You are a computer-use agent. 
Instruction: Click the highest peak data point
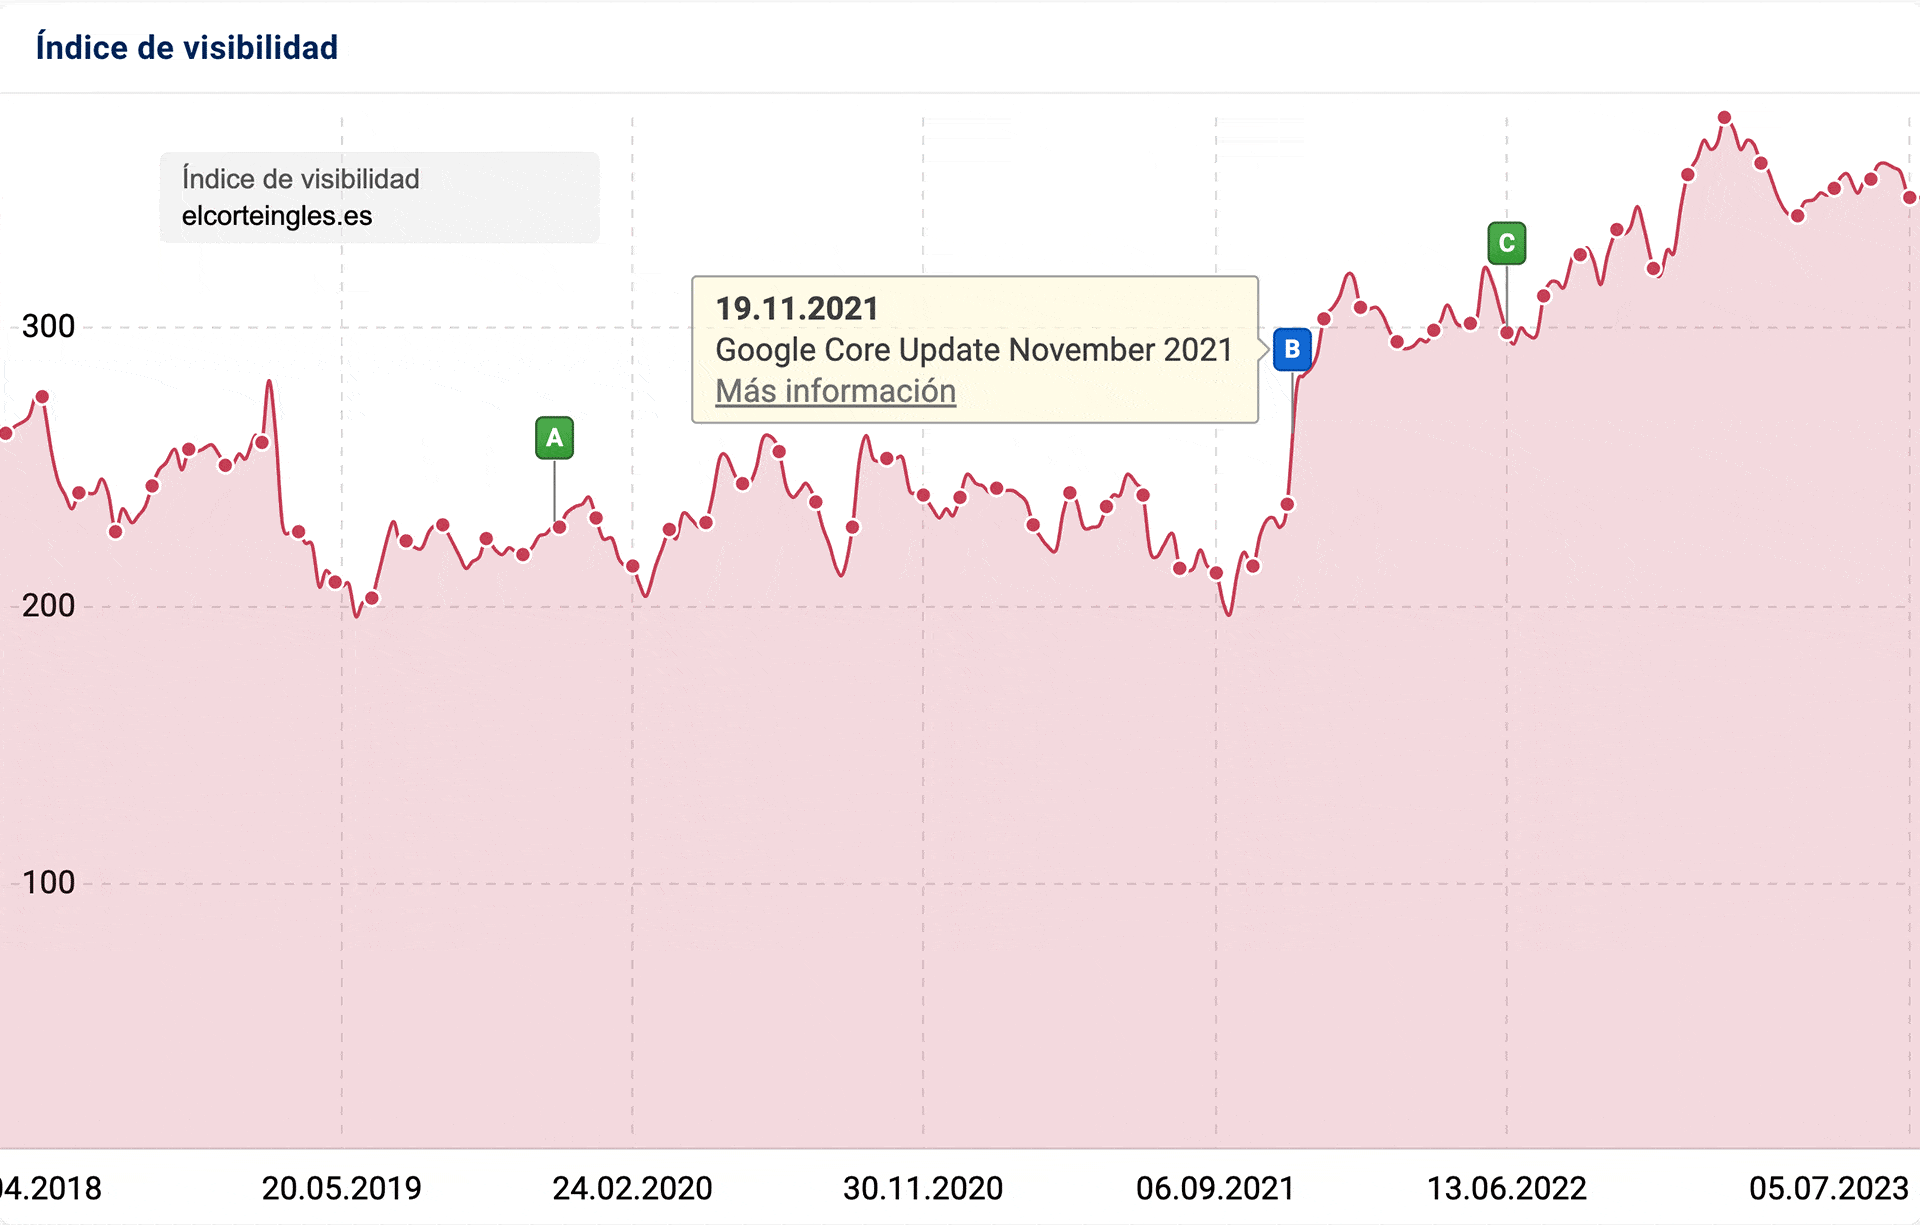(1724, 118)
